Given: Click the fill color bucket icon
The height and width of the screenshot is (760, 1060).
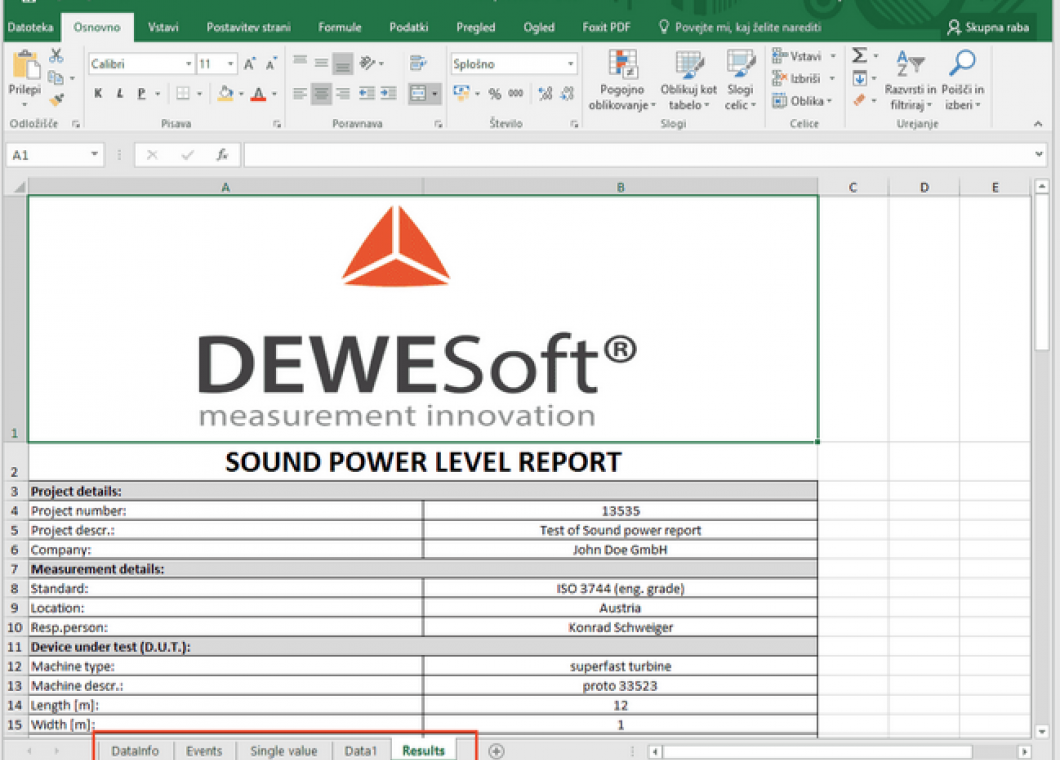Looking at the screenshot, I should (x=226, y=93).
